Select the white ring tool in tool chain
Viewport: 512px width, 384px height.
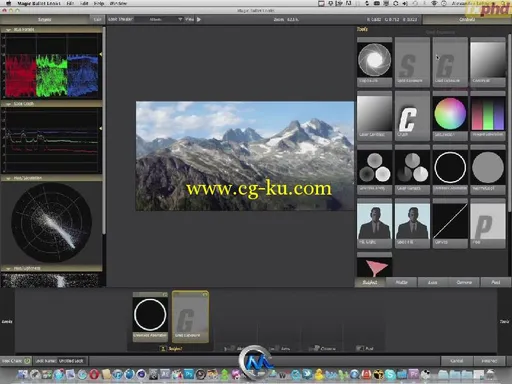(150, 317)
